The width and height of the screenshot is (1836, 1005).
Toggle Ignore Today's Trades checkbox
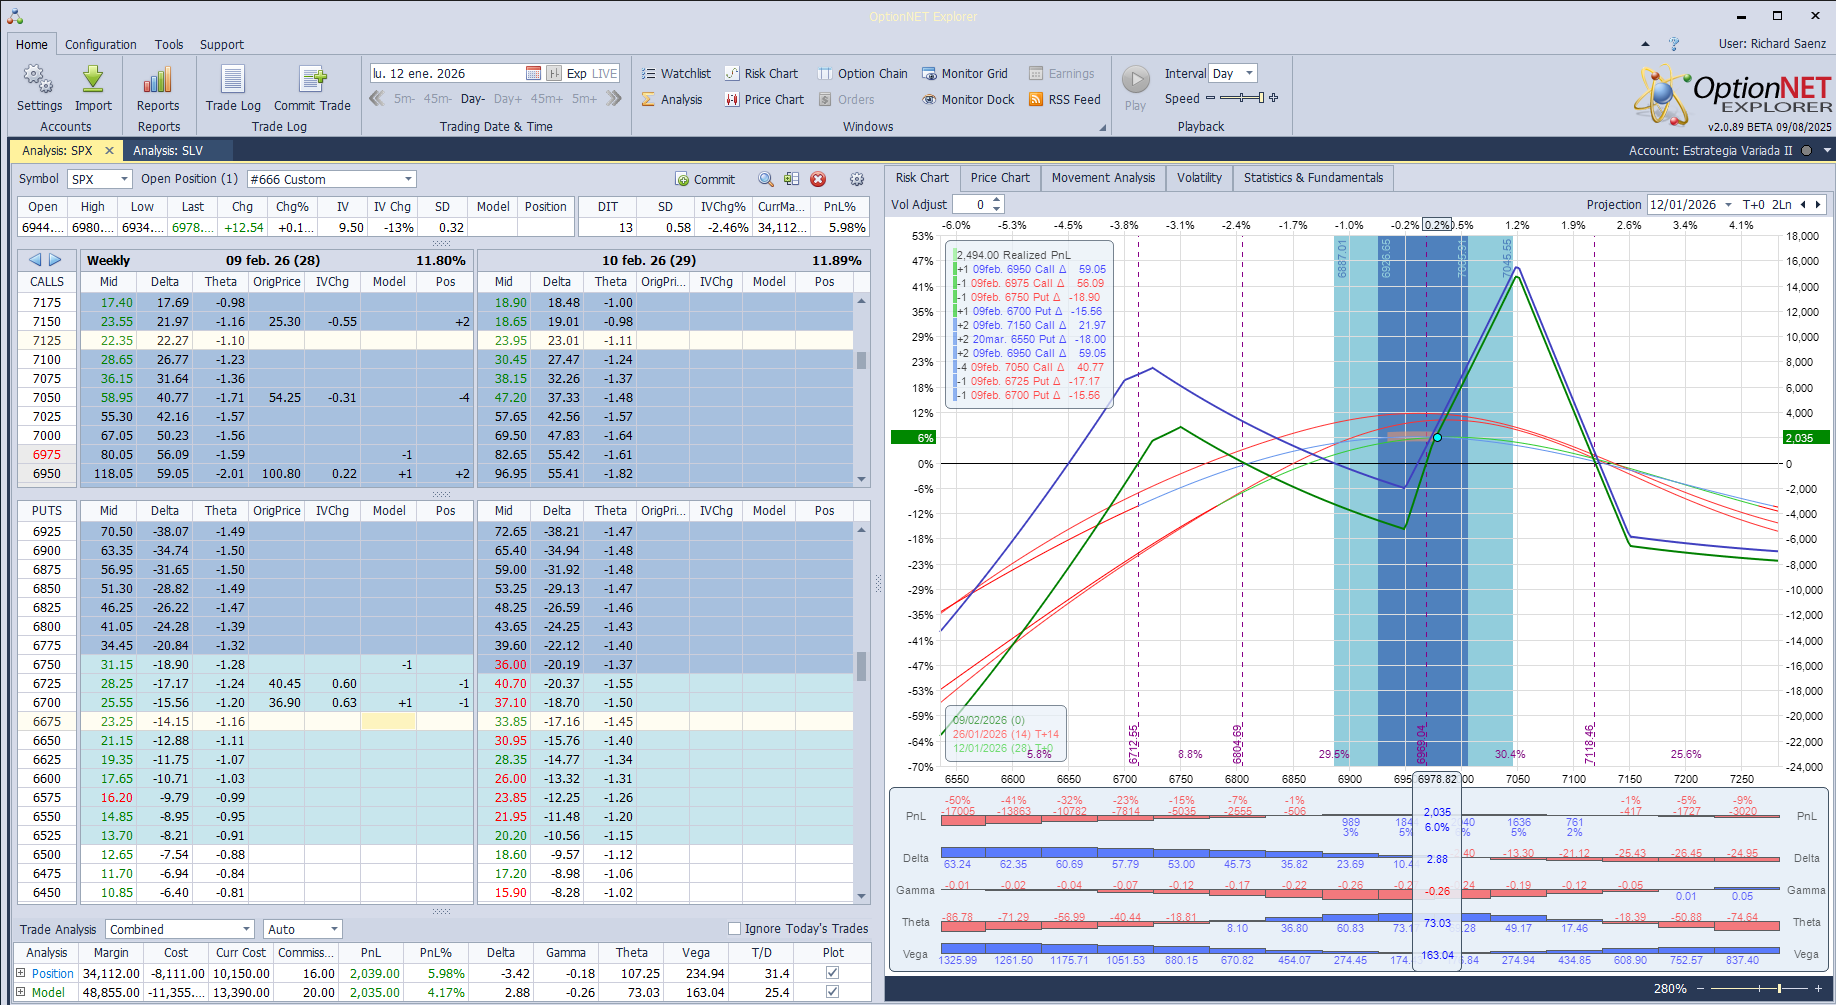tap(735, 929)
